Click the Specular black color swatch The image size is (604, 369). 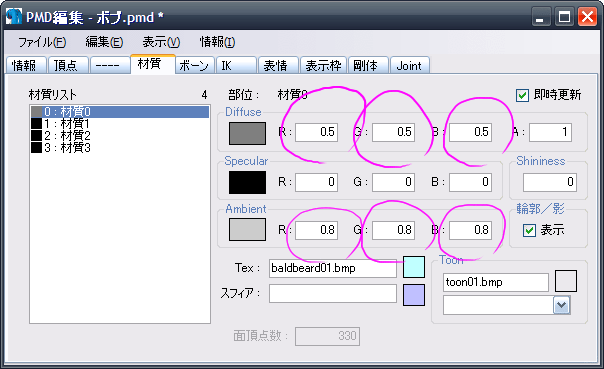(247, 182)
